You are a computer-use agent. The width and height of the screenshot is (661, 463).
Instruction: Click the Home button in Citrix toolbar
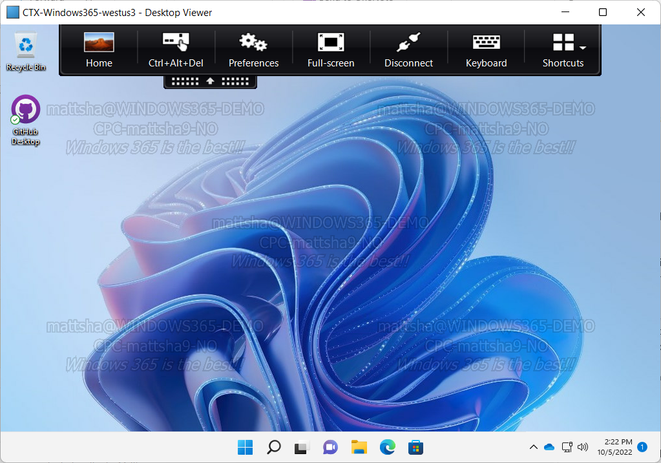tap(99, 49)
